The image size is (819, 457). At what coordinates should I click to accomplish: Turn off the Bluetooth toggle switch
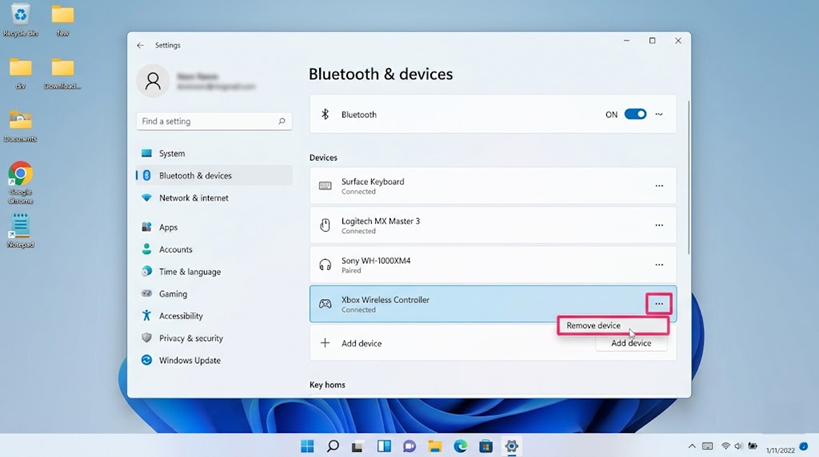click(x=635, y=114)
